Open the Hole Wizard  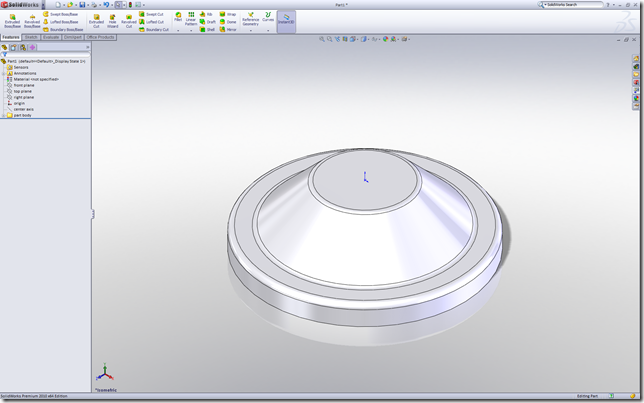(x=113, y=21)
